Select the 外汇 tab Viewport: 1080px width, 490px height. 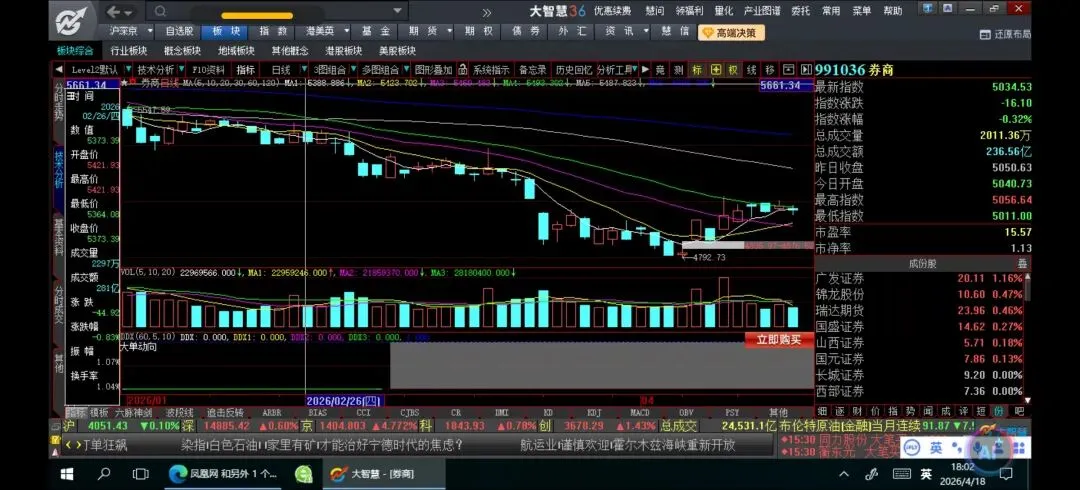point(572,32)
